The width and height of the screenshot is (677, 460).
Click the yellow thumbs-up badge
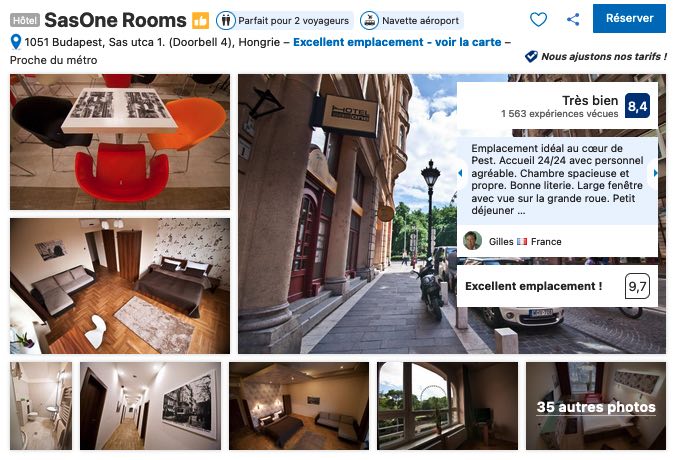tap(200, 20)
